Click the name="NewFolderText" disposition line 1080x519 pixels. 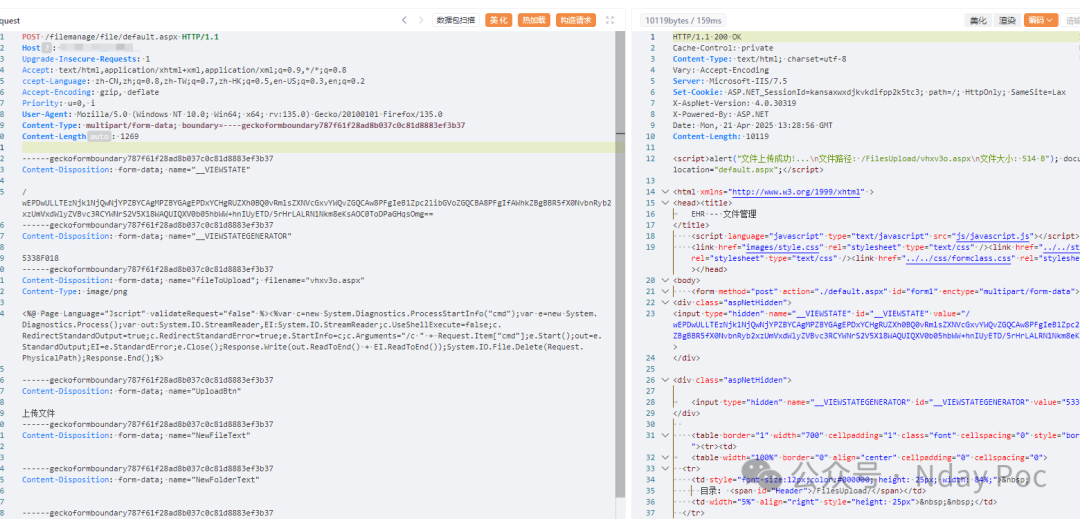(x=140, y=479)
